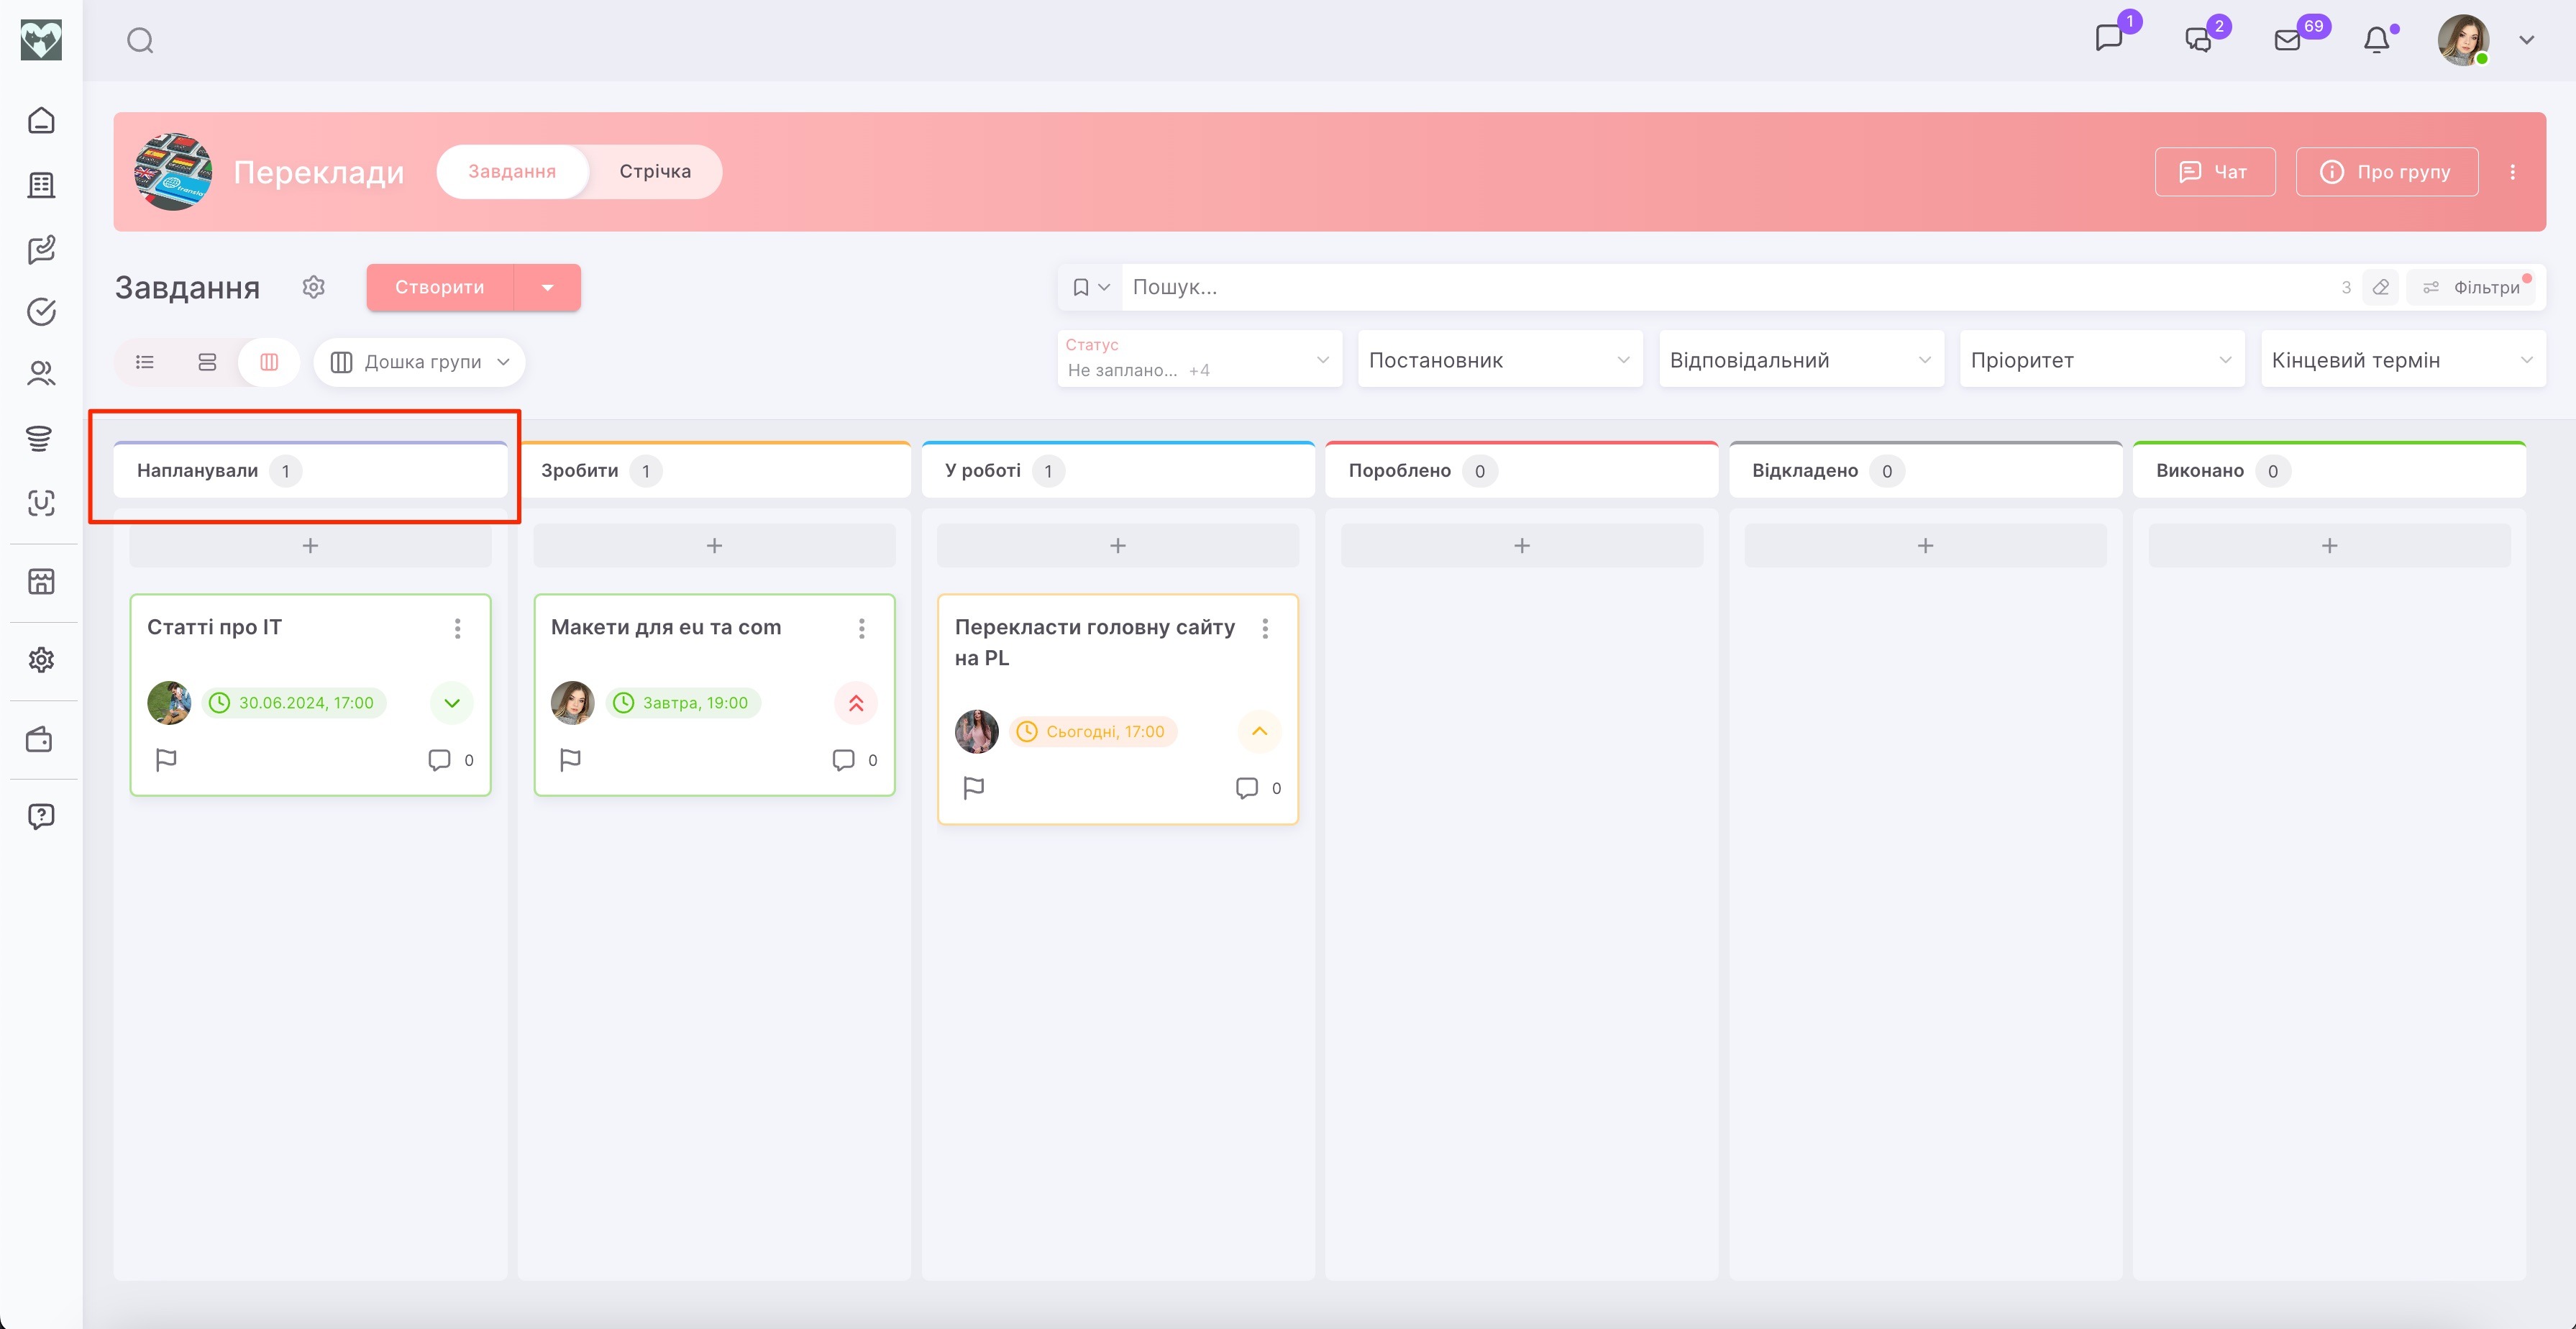Expand the Пріоритет filter dropdown
2576x1329 pixels.
[2101, 360]
